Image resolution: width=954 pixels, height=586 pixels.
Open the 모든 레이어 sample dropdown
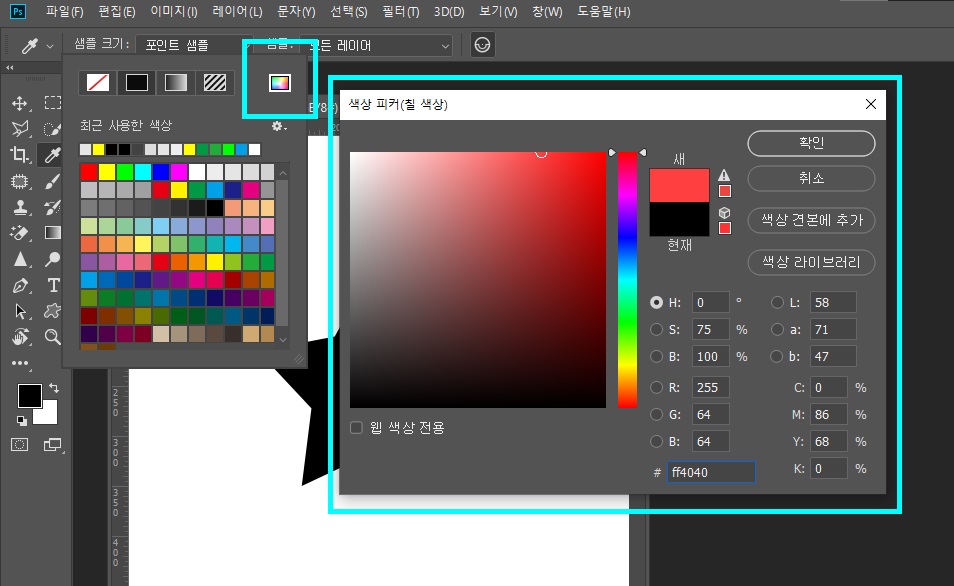click(377, 45)
